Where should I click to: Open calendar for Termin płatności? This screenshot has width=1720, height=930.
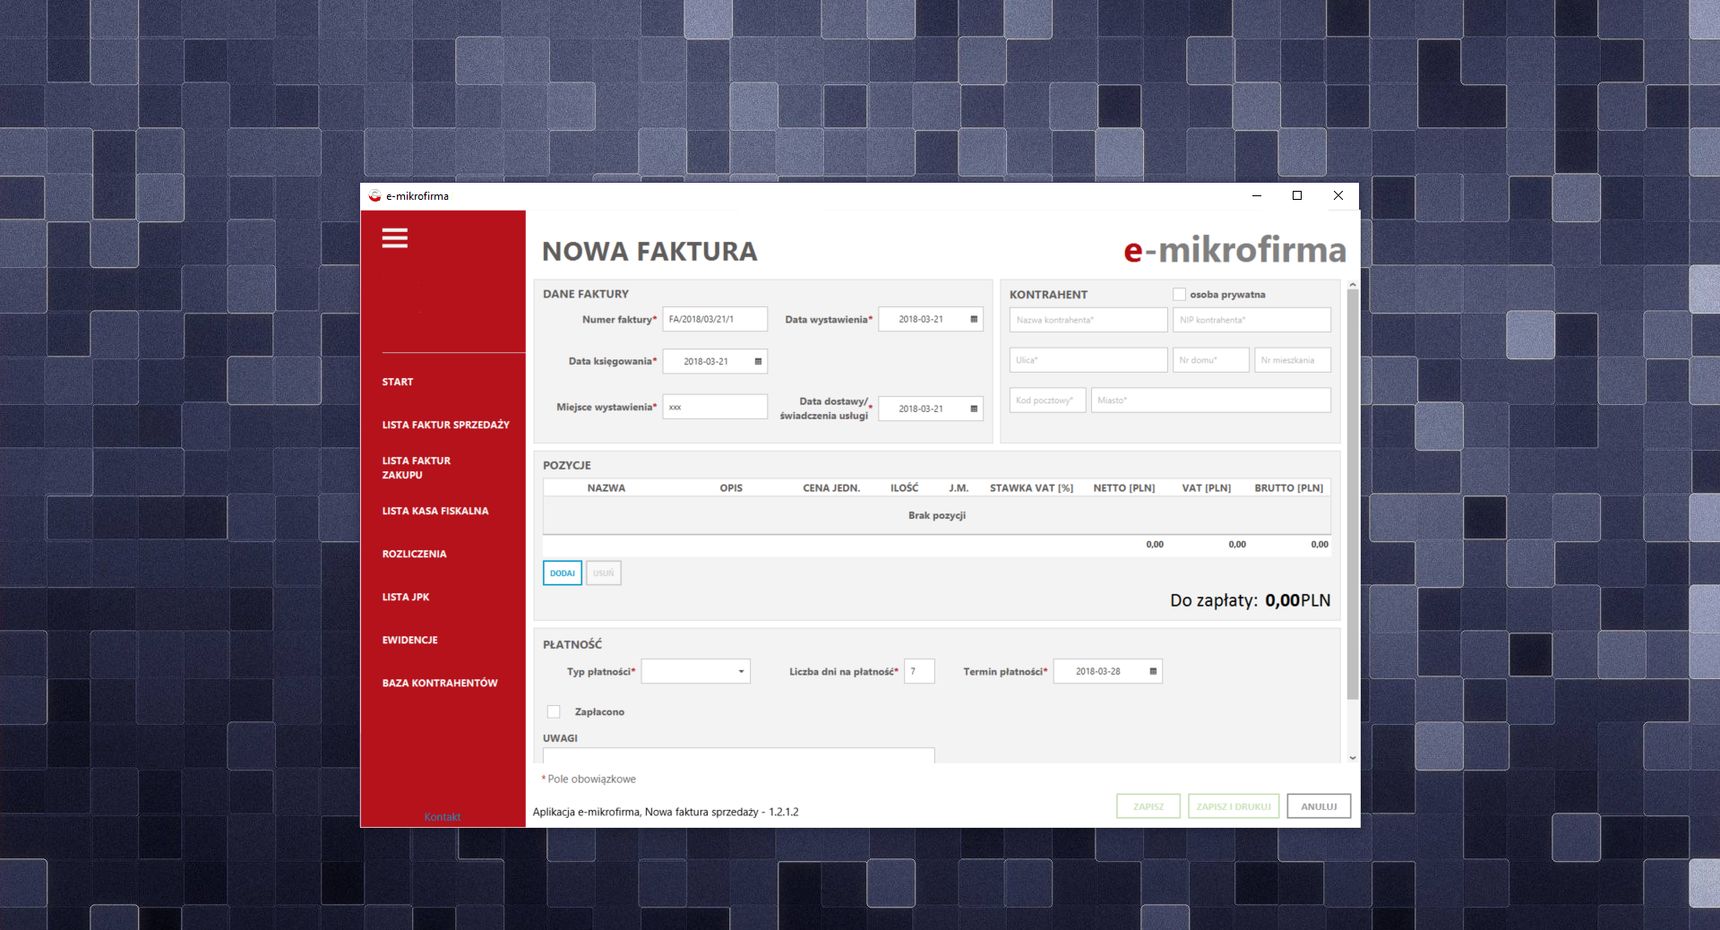tap(1153, 671)
